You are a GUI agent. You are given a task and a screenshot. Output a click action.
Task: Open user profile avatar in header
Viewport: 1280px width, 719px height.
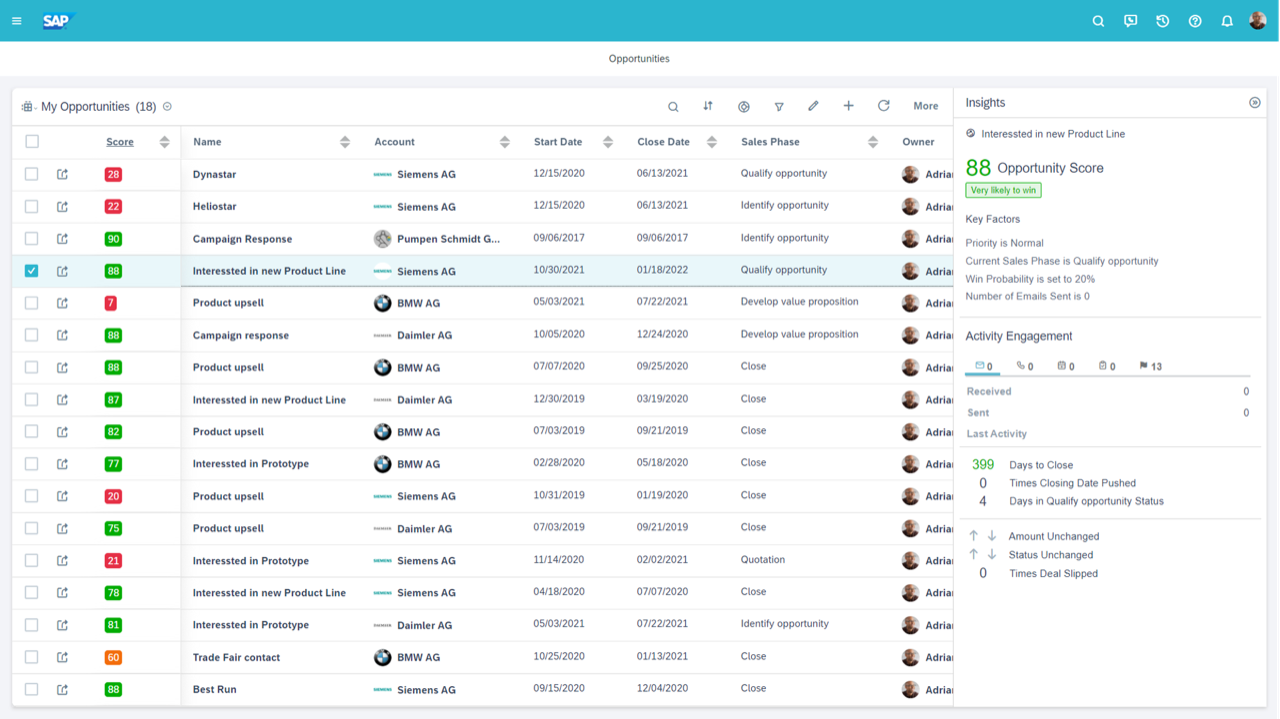(1258, 21)
